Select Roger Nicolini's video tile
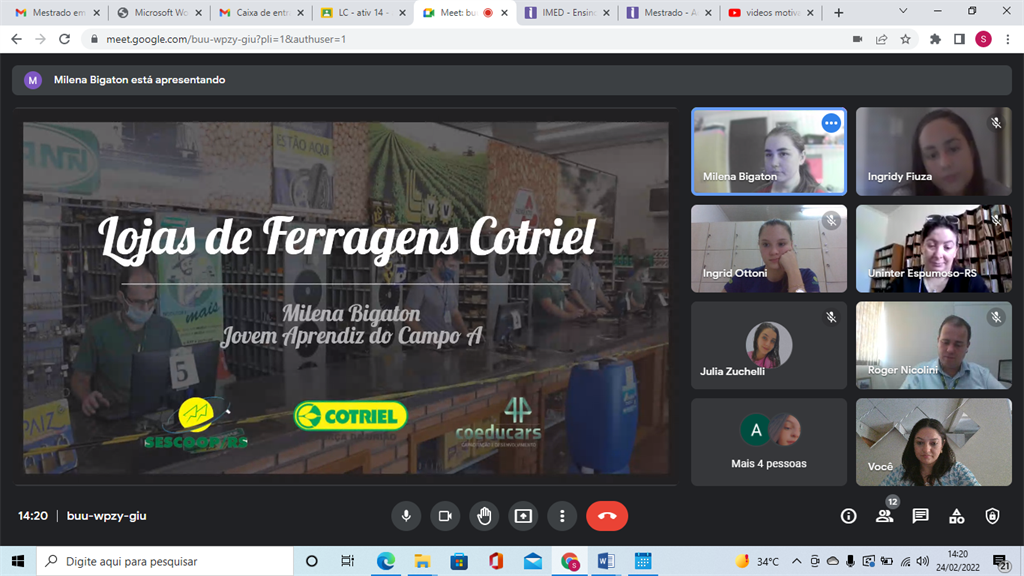1024x576 pixels. click(934, 345)
